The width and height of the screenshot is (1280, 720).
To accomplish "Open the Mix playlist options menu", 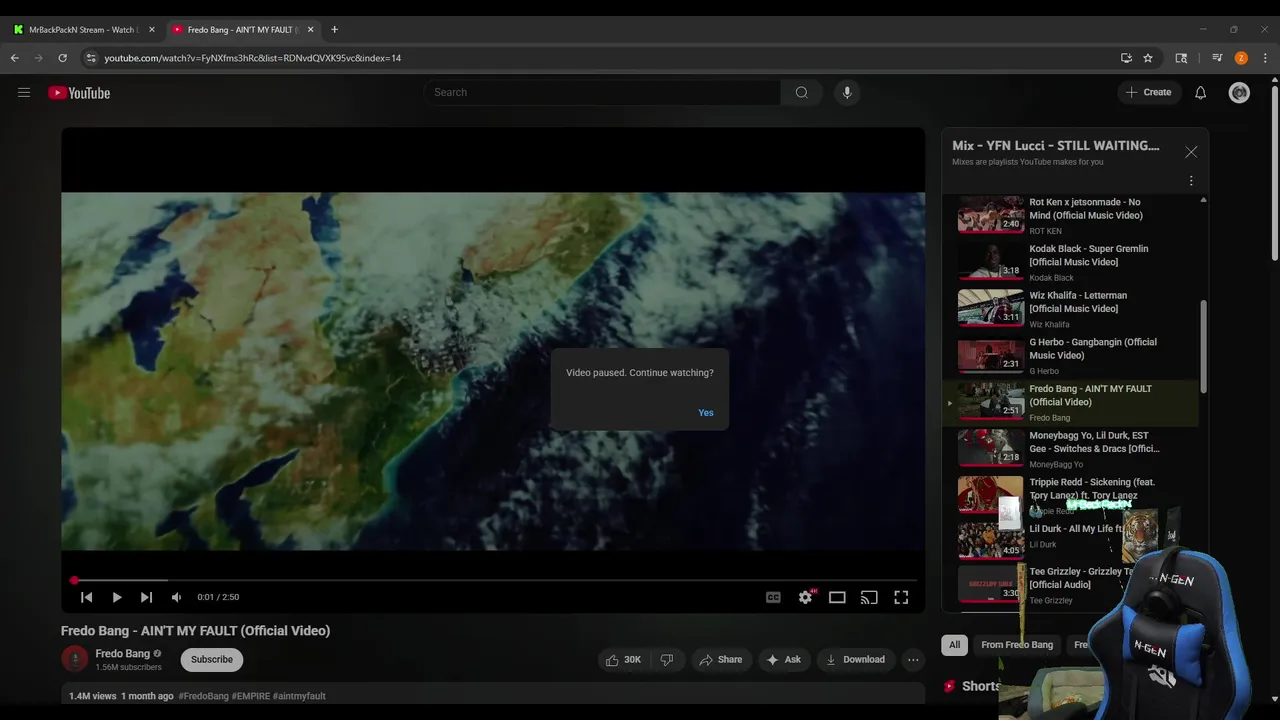I will (x=1191, y=181).
